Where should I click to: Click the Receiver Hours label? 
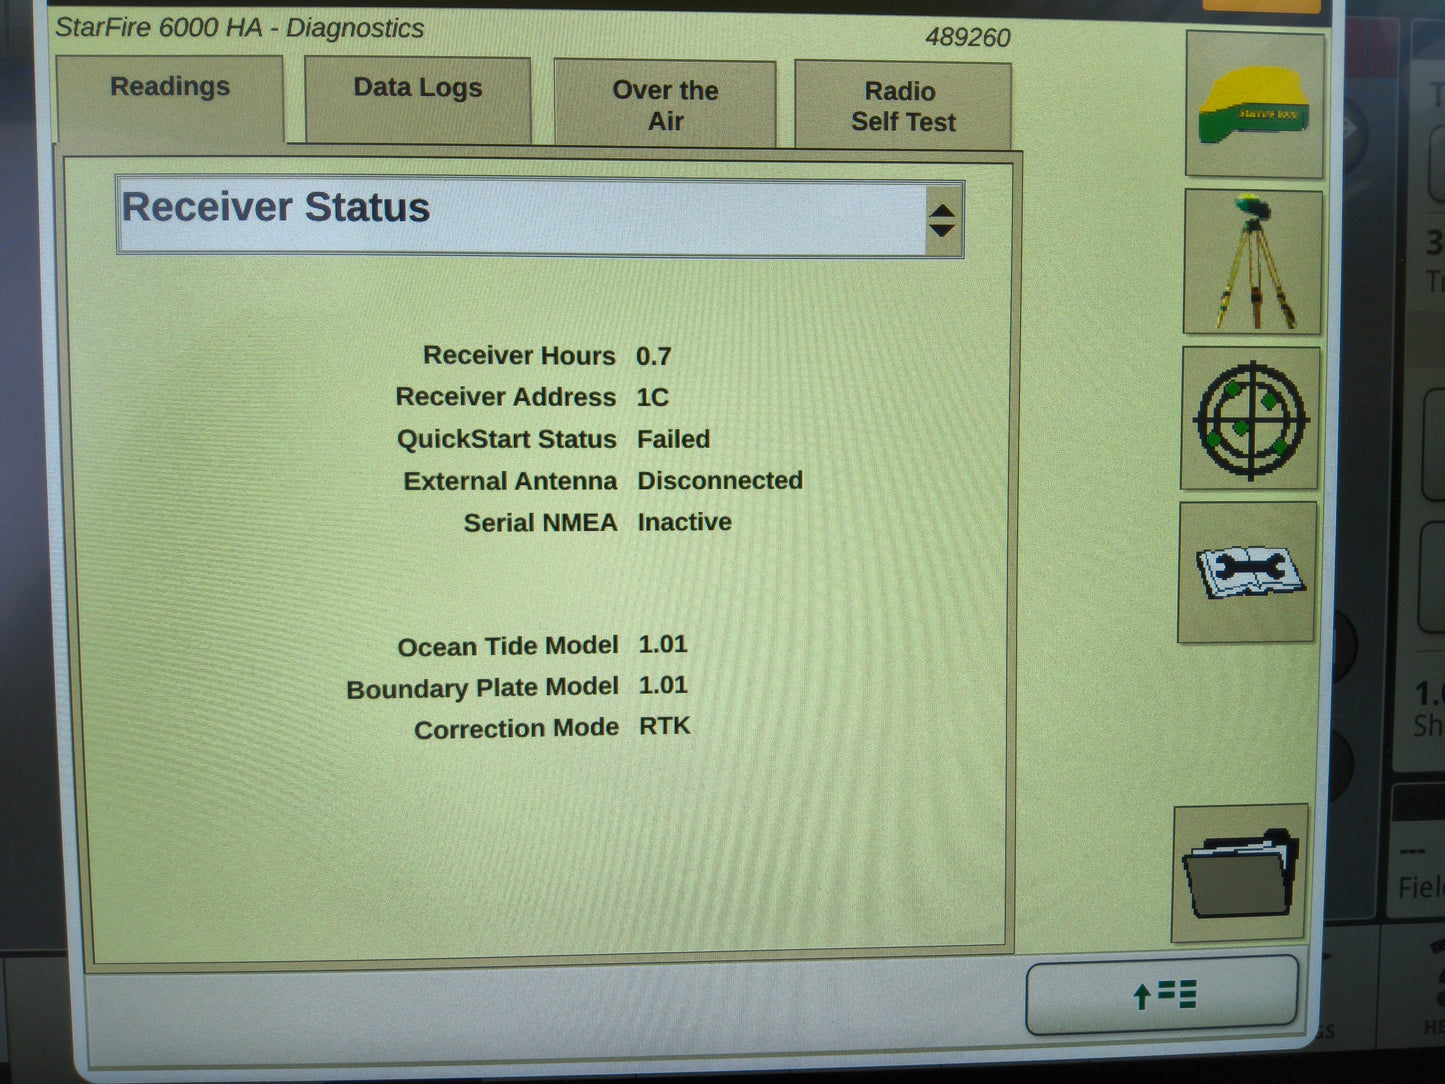click(519, 355)
